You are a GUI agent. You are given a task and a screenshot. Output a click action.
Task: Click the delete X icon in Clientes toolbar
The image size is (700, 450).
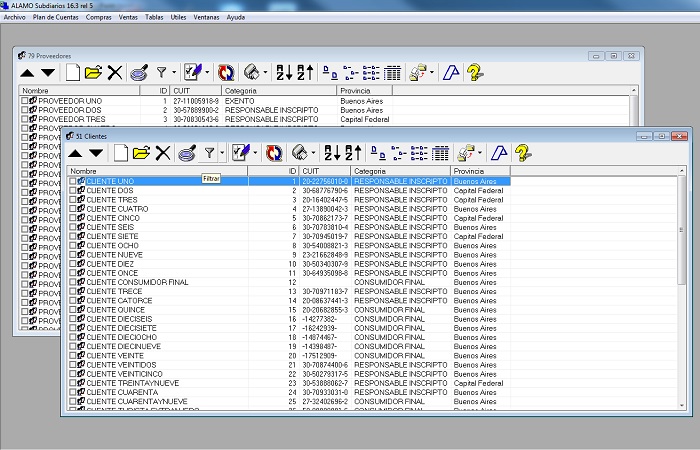point(163,153)
